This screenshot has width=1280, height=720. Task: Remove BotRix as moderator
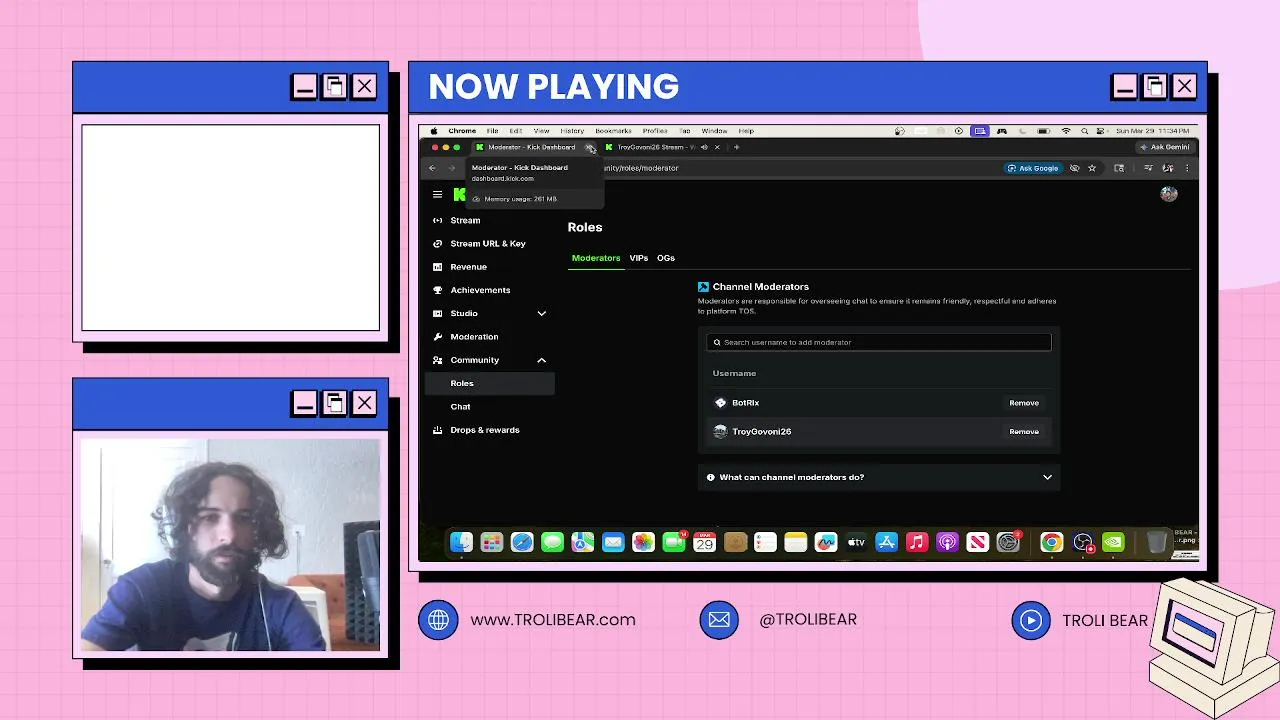(1024, 403)
